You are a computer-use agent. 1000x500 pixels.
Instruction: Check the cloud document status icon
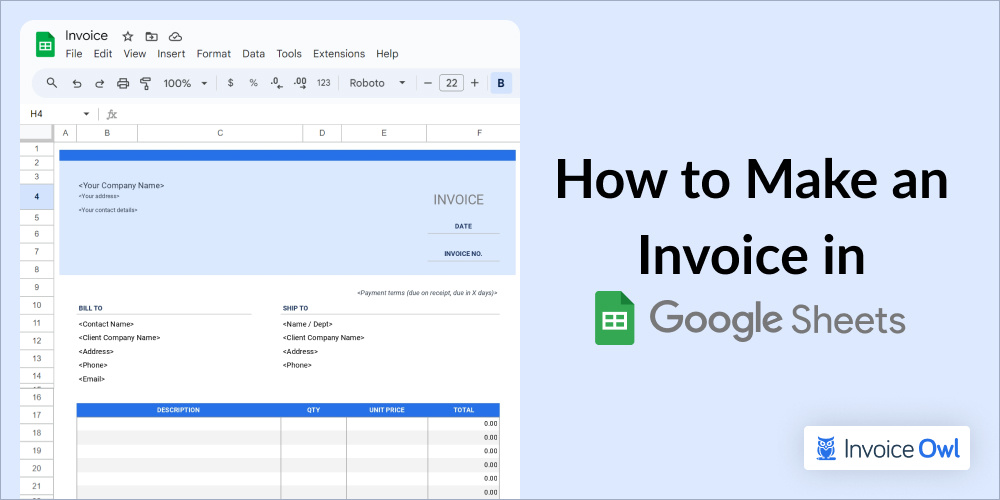point(175,36)
